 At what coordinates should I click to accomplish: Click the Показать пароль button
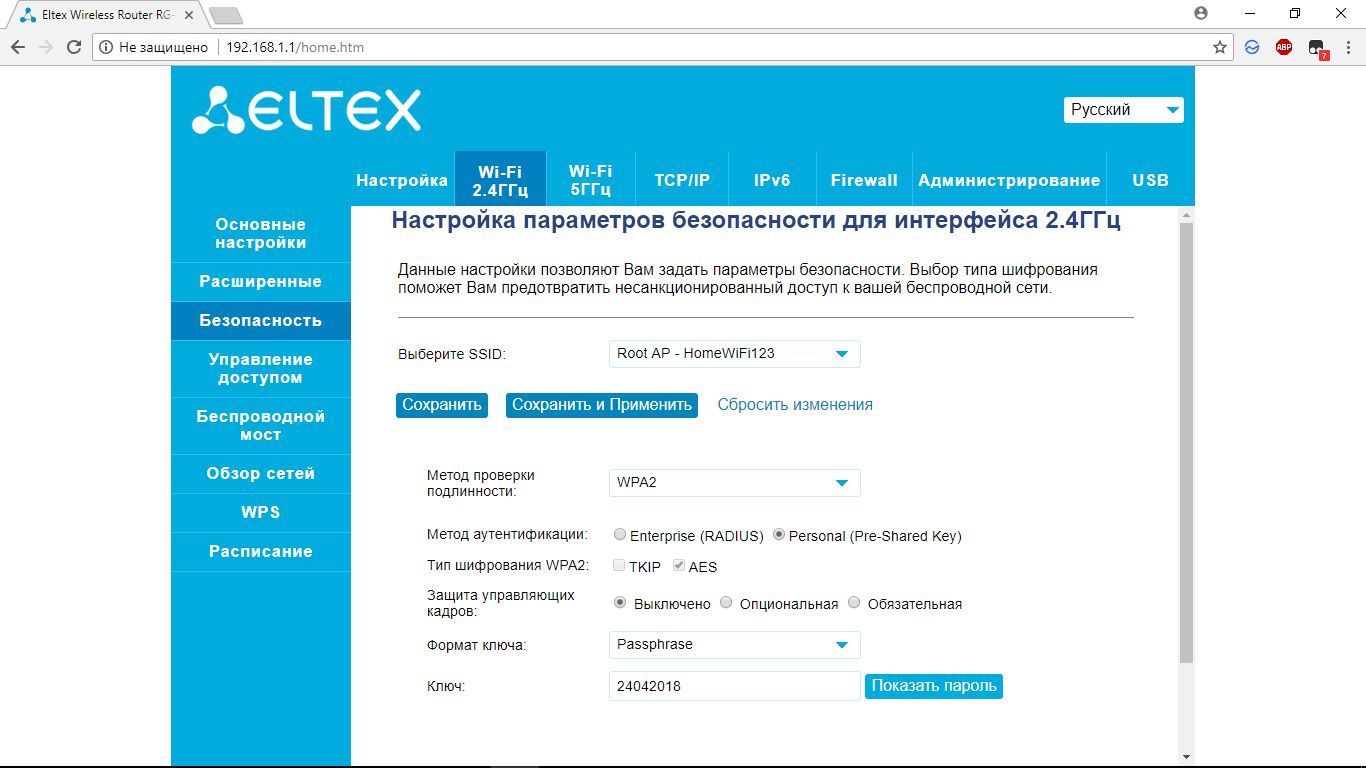(934, 686)
